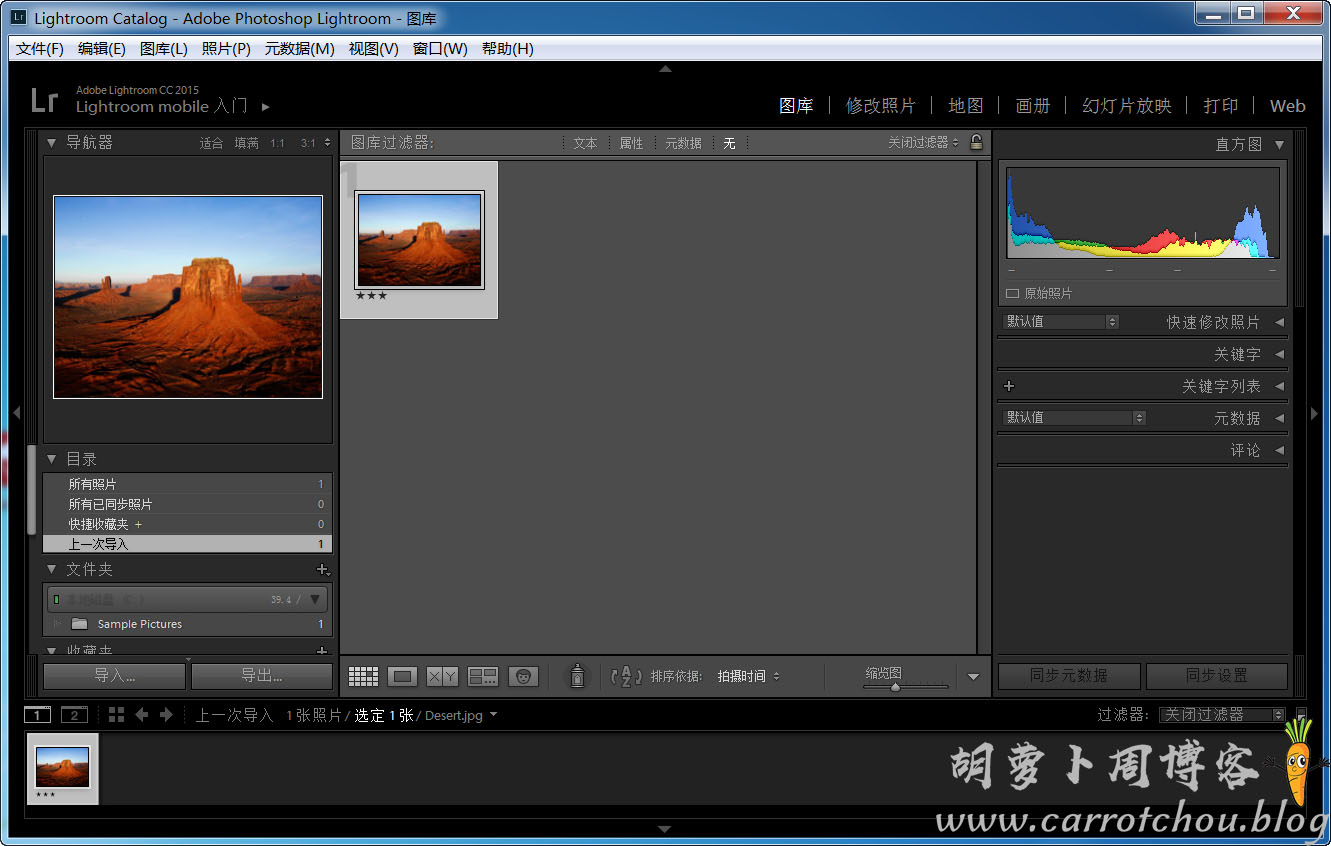This screenshot has height=846, width=1331.
Task: Select 元数据 filter option
Action: pyautogui.click(x=683, y=143)
